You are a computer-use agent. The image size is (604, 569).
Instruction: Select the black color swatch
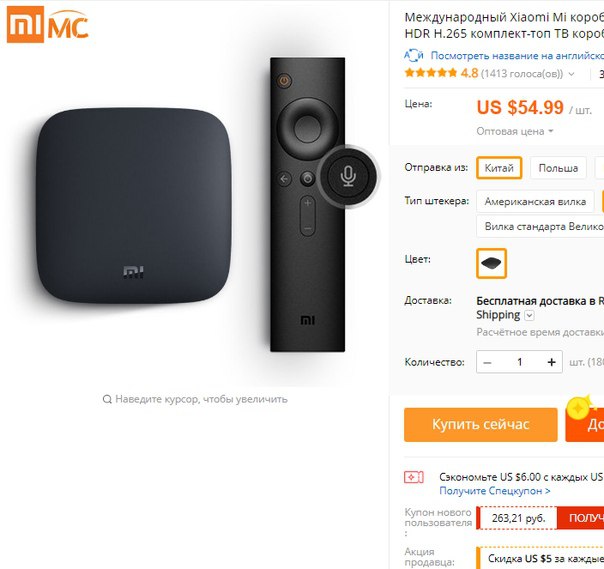[x=491, y=264]
